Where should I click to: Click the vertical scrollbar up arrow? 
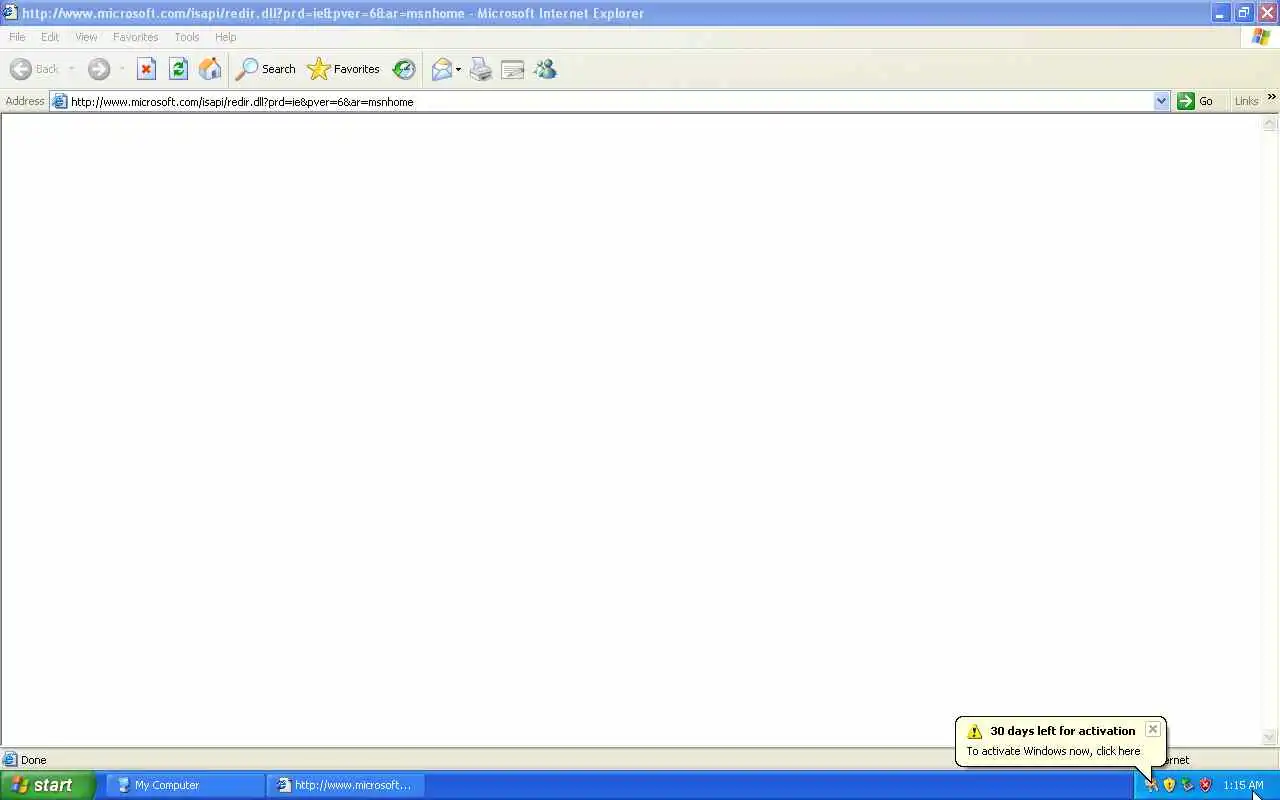coord(1270,123)
